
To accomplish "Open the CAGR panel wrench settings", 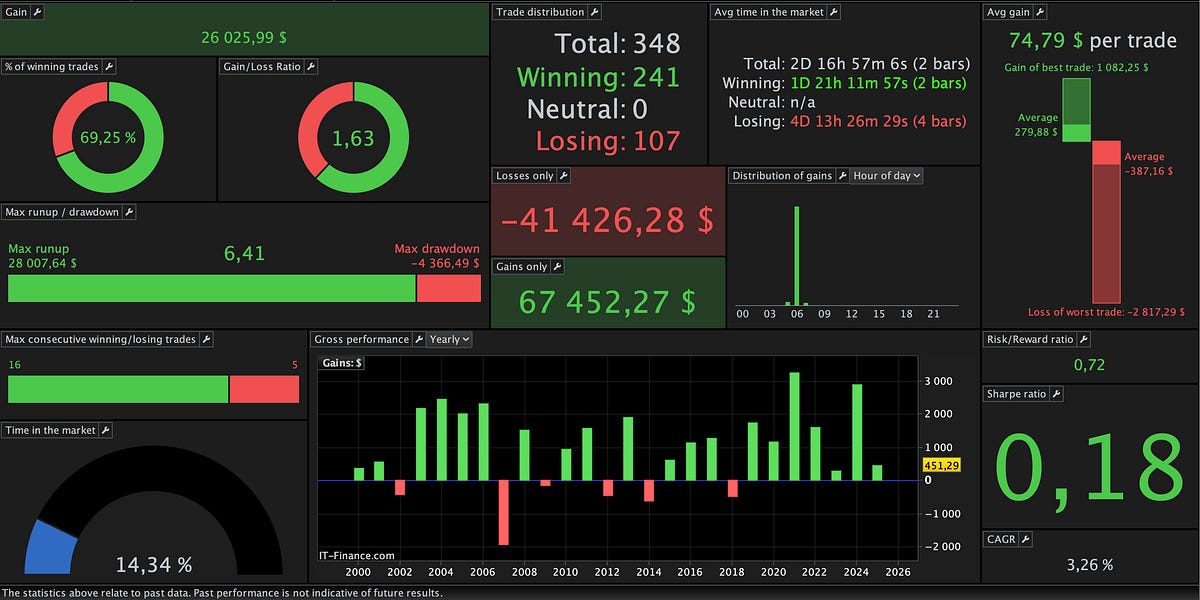I will pyautogui.click(x=1025, y=539).
